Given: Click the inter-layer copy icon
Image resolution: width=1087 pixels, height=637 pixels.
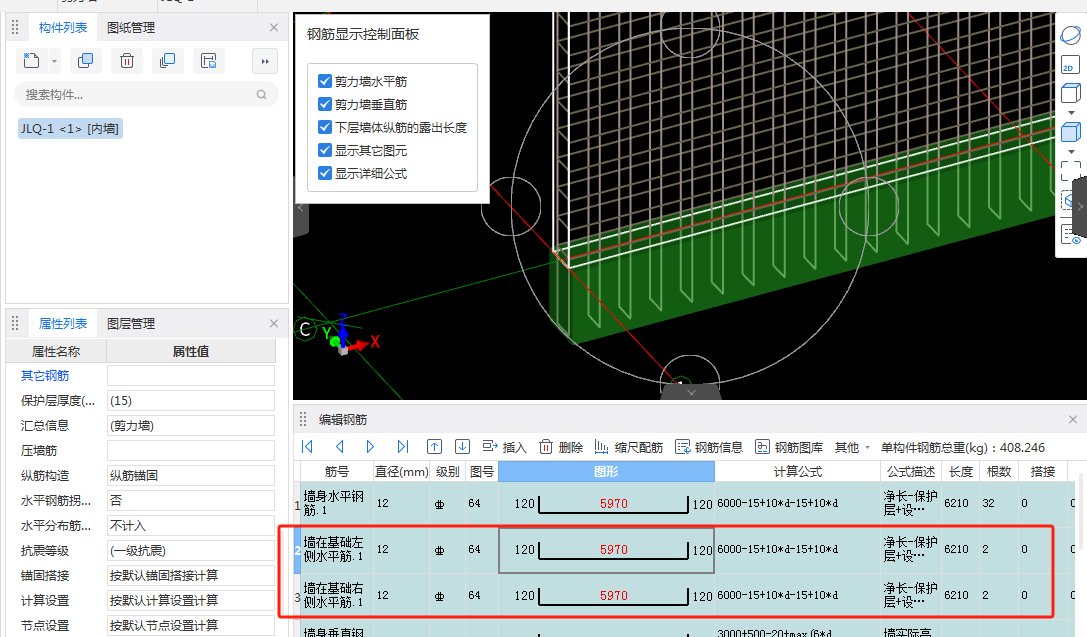Looking at the screenshot, I should tap(167, 61).
